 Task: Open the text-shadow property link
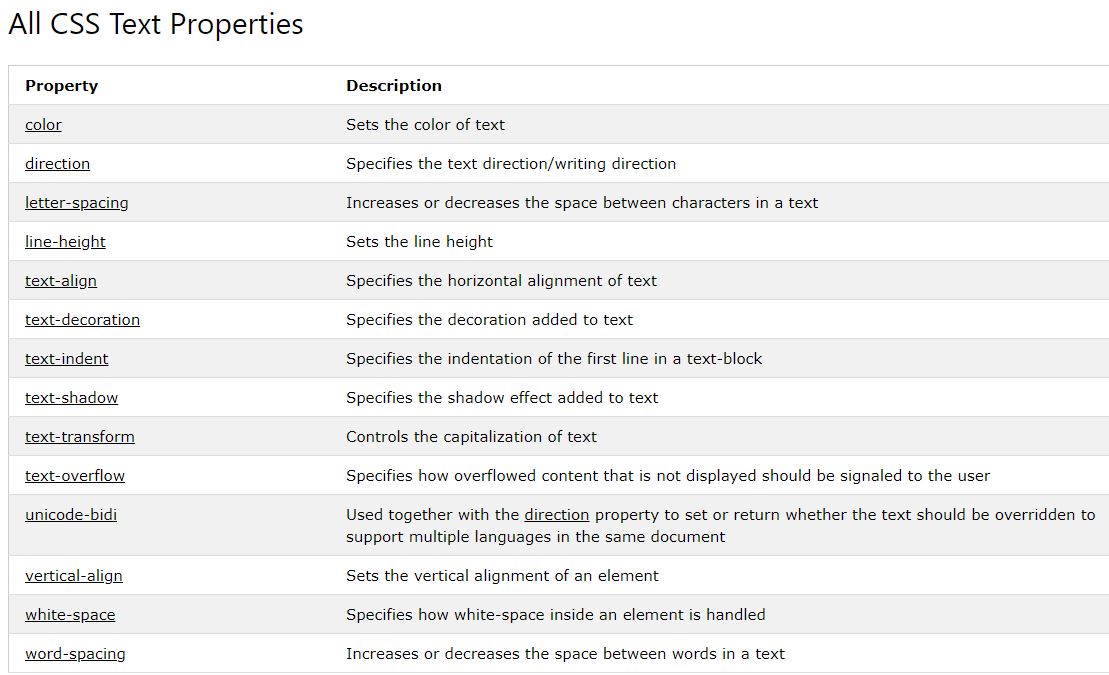click(71, 398)
